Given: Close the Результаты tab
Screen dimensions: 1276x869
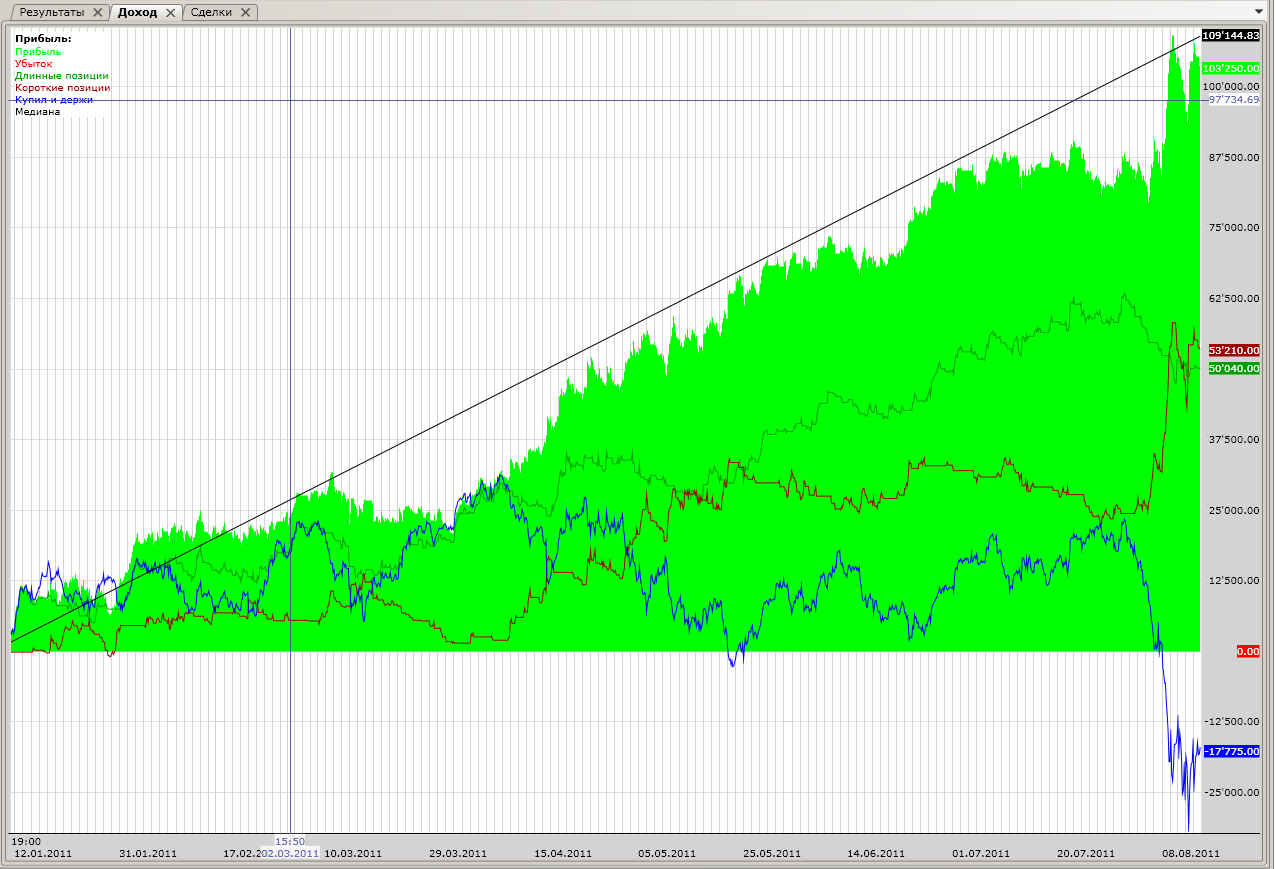Looking at the screenshot, I should tap(97, 13).
